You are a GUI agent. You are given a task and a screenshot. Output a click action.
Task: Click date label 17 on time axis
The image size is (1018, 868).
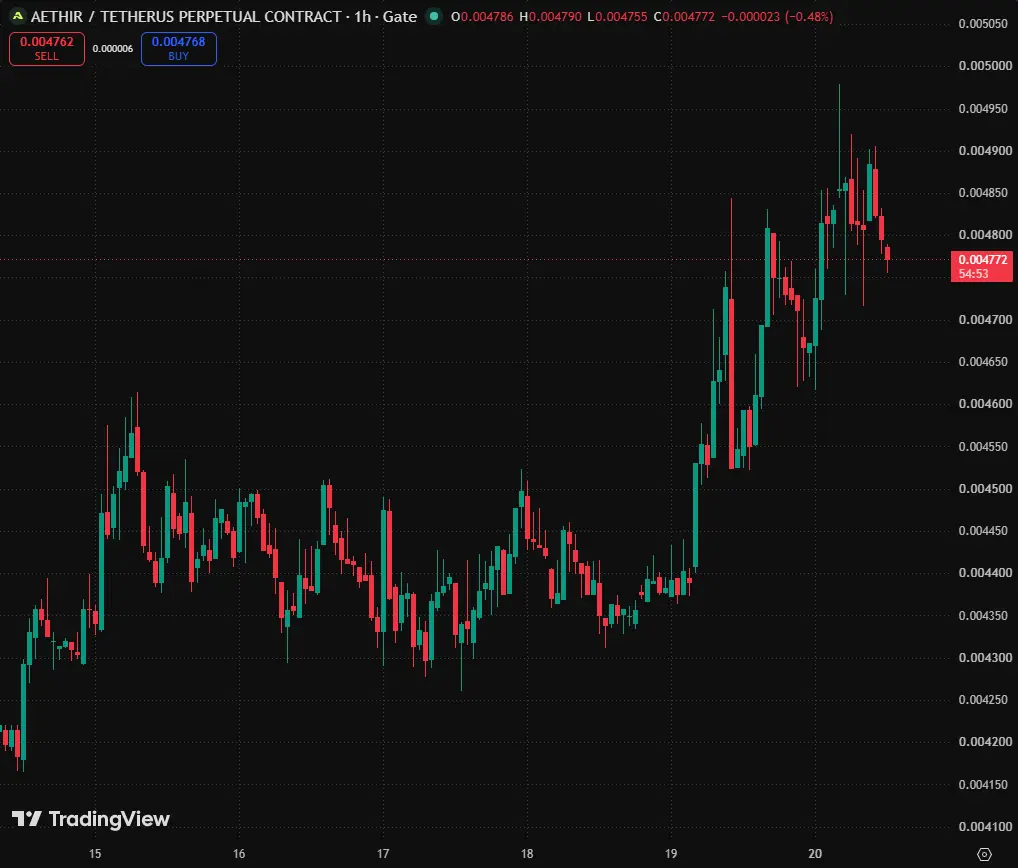point(383,854)
